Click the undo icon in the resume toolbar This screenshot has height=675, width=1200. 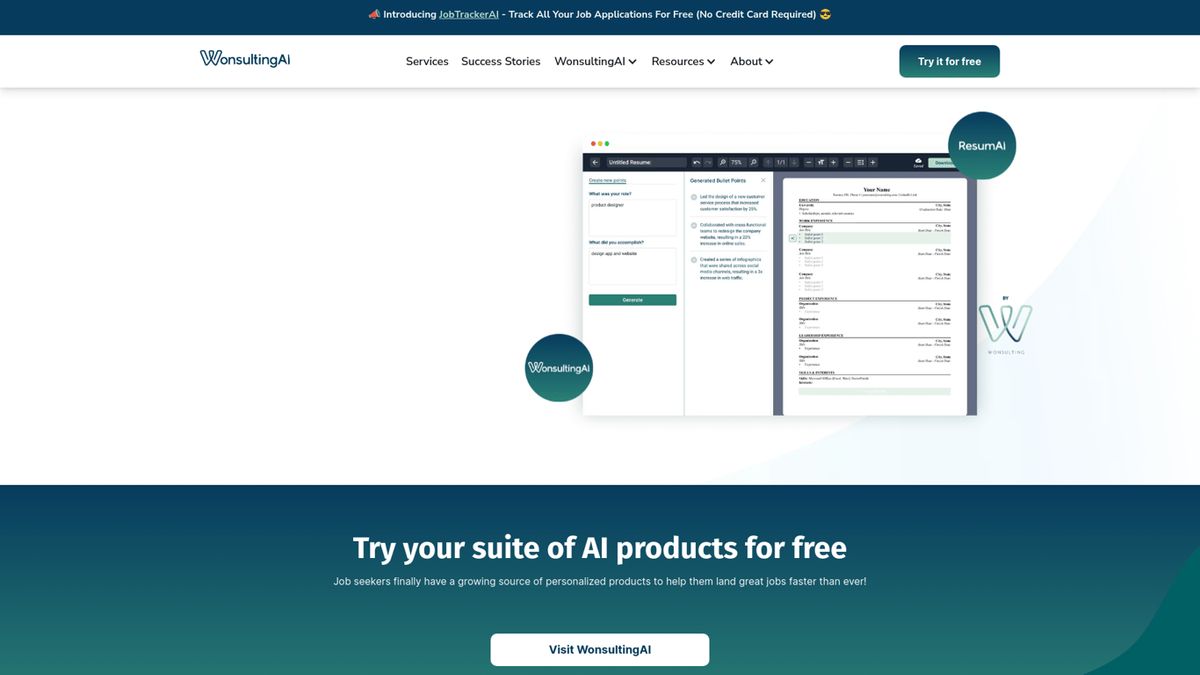tap(697, 161)
